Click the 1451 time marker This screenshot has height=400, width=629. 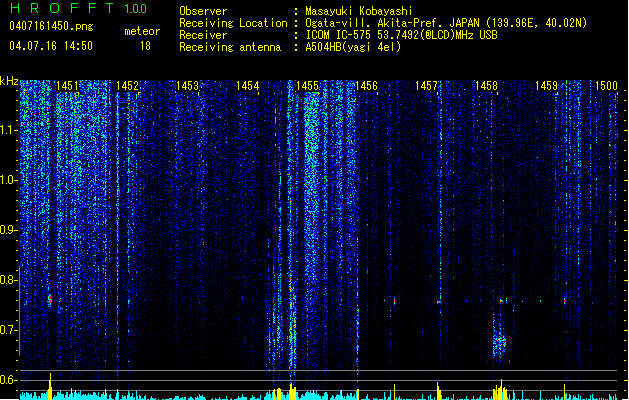click(67, 86)
